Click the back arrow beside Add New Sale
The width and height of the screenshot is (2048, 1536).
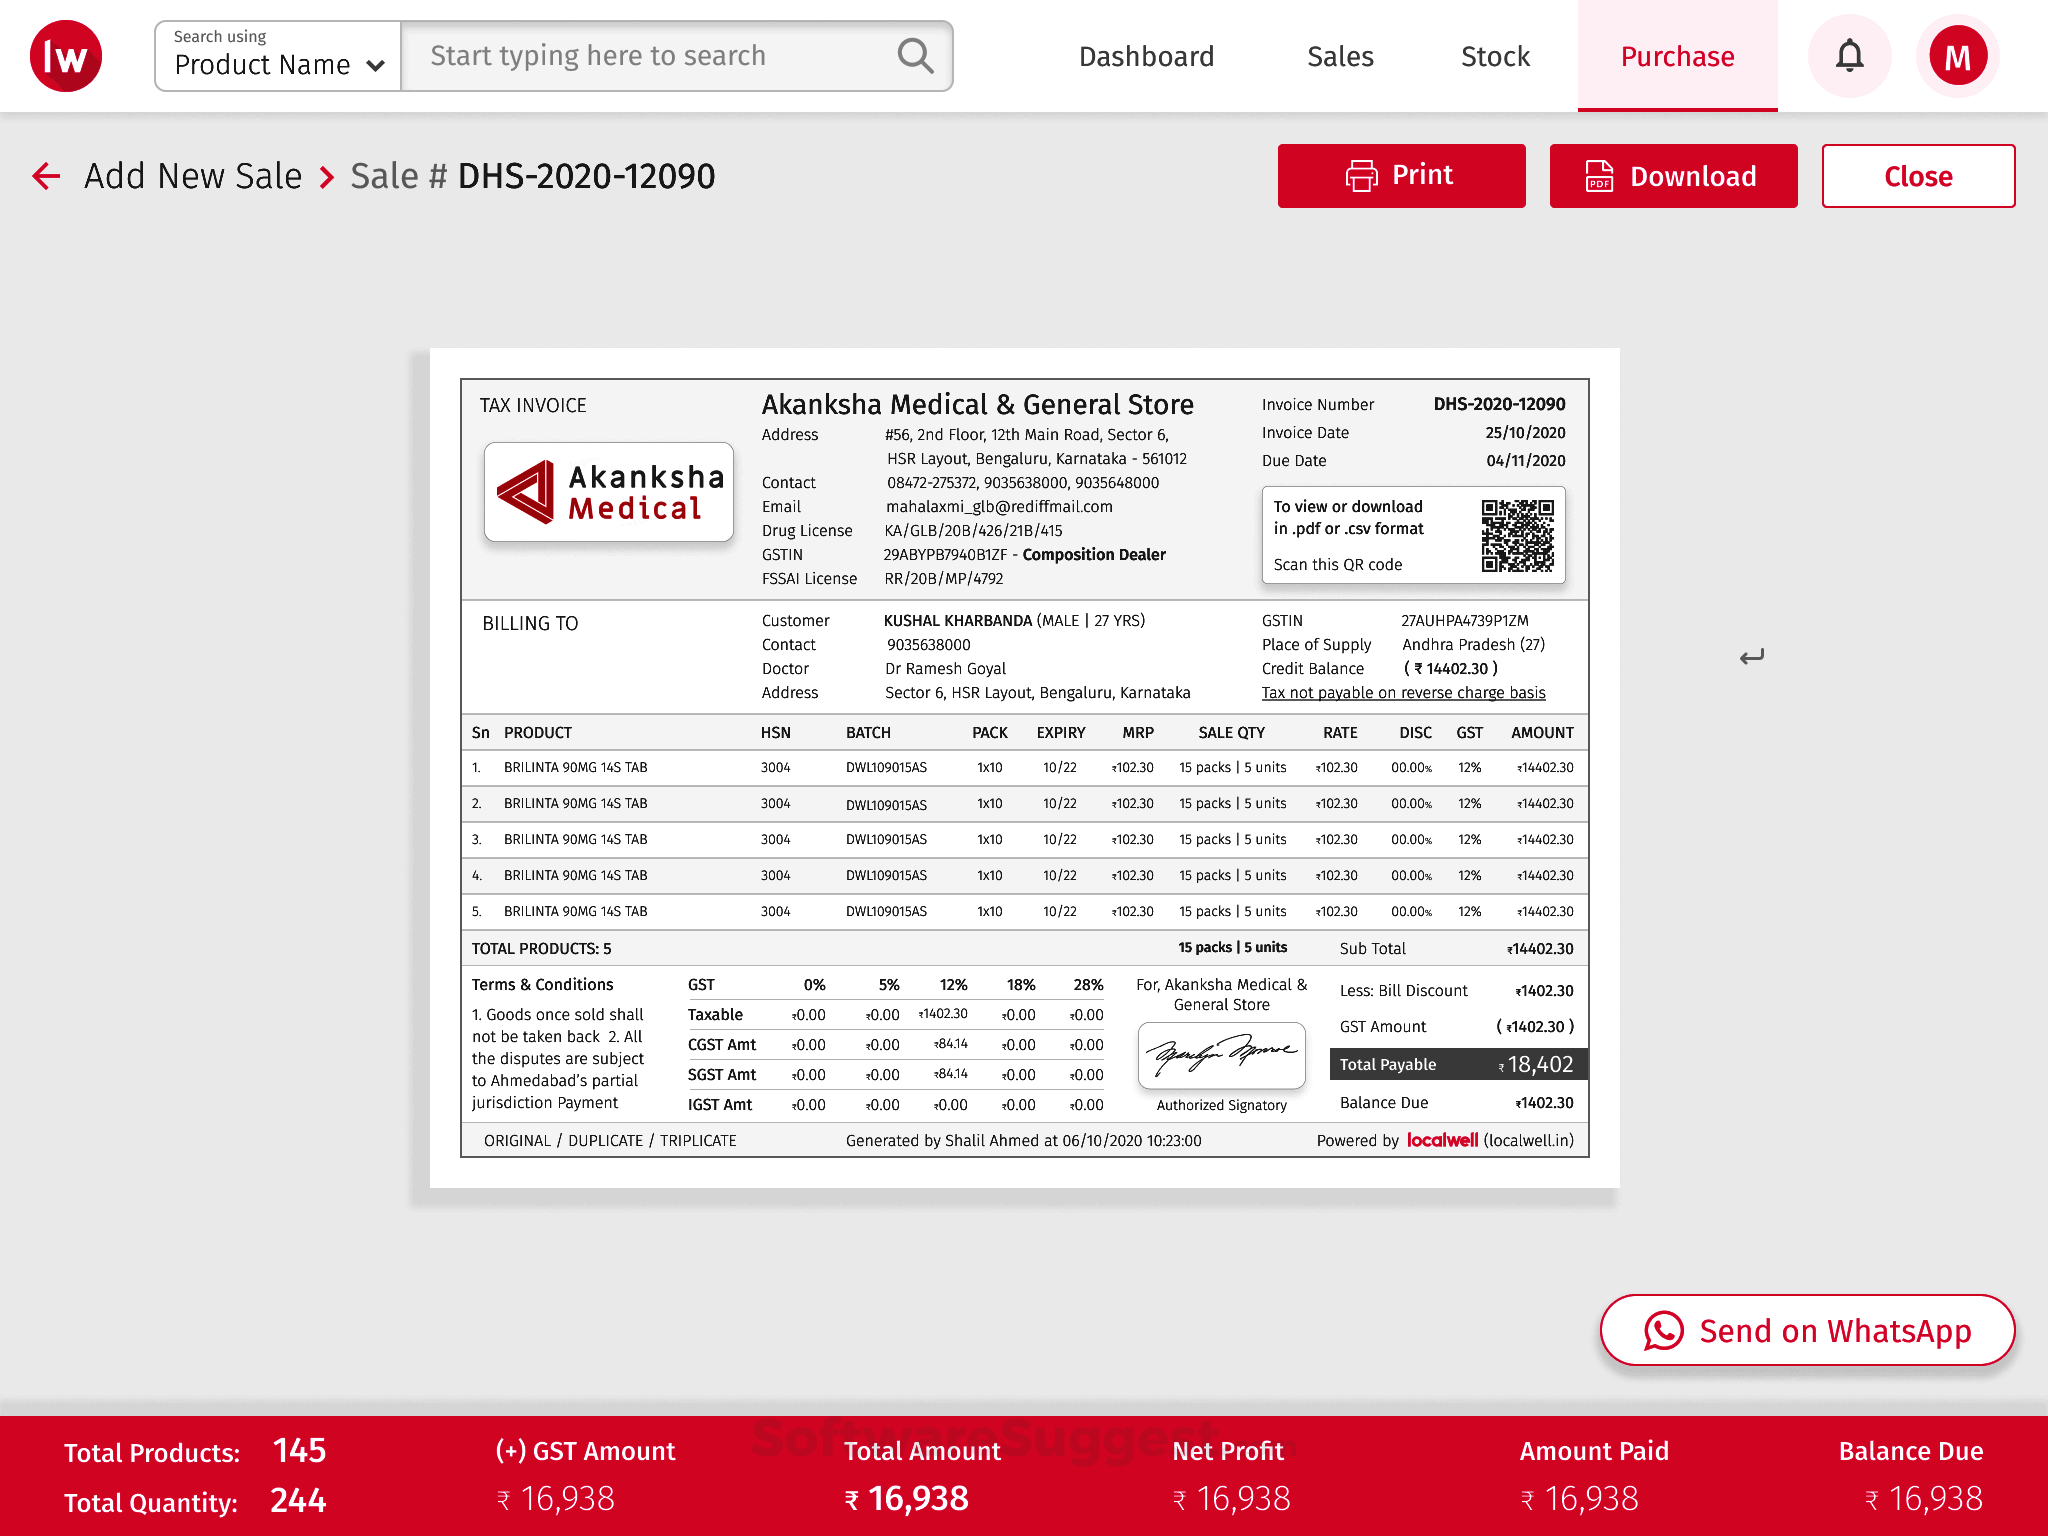(x=45, y=176)
